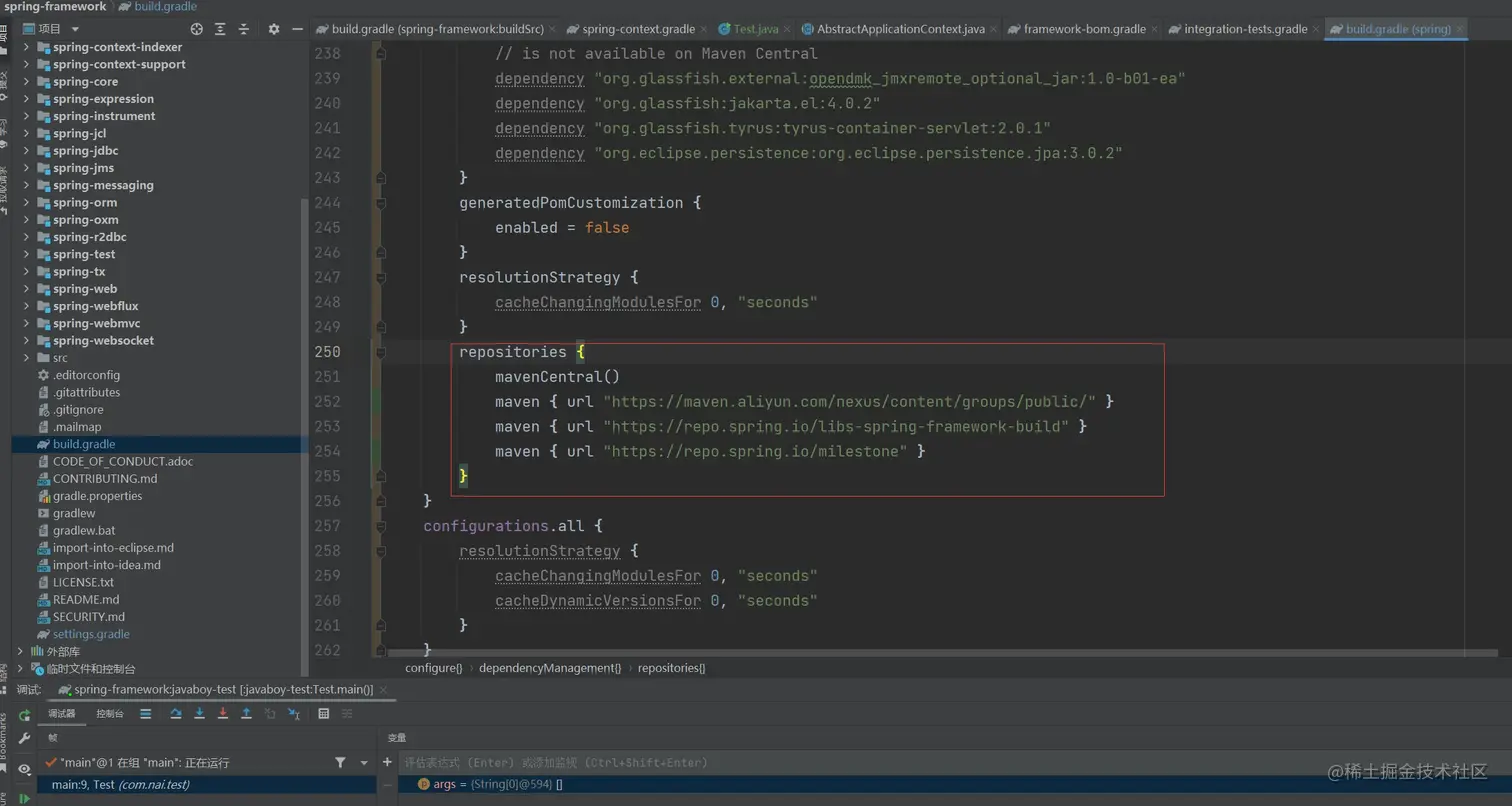Click the Force Step Into red icon
This screenshot has width=1512, height=806.
pyautogui.click(x=222, y=714)
